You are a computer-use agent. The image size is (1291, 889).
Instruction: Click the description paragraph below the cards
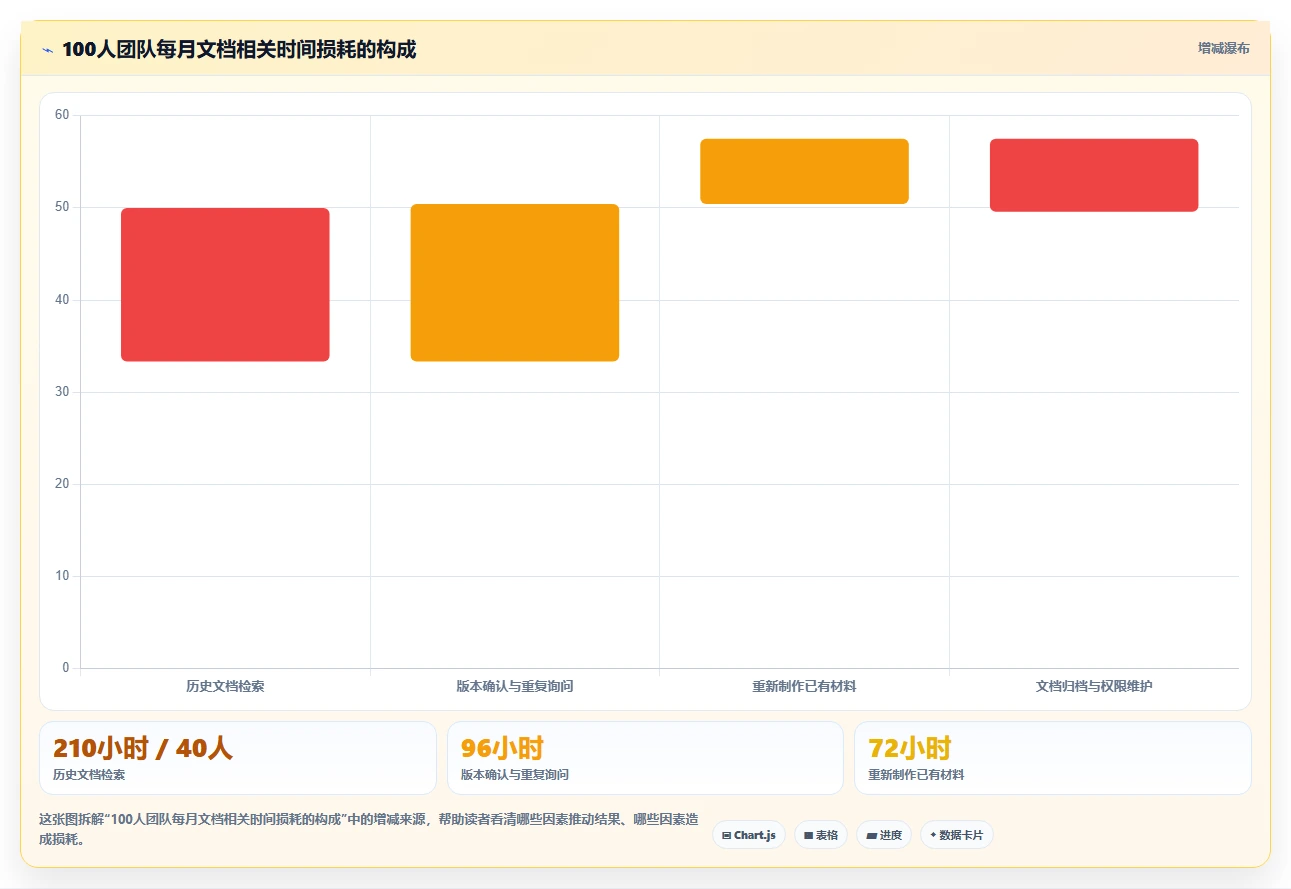[369, 830]
